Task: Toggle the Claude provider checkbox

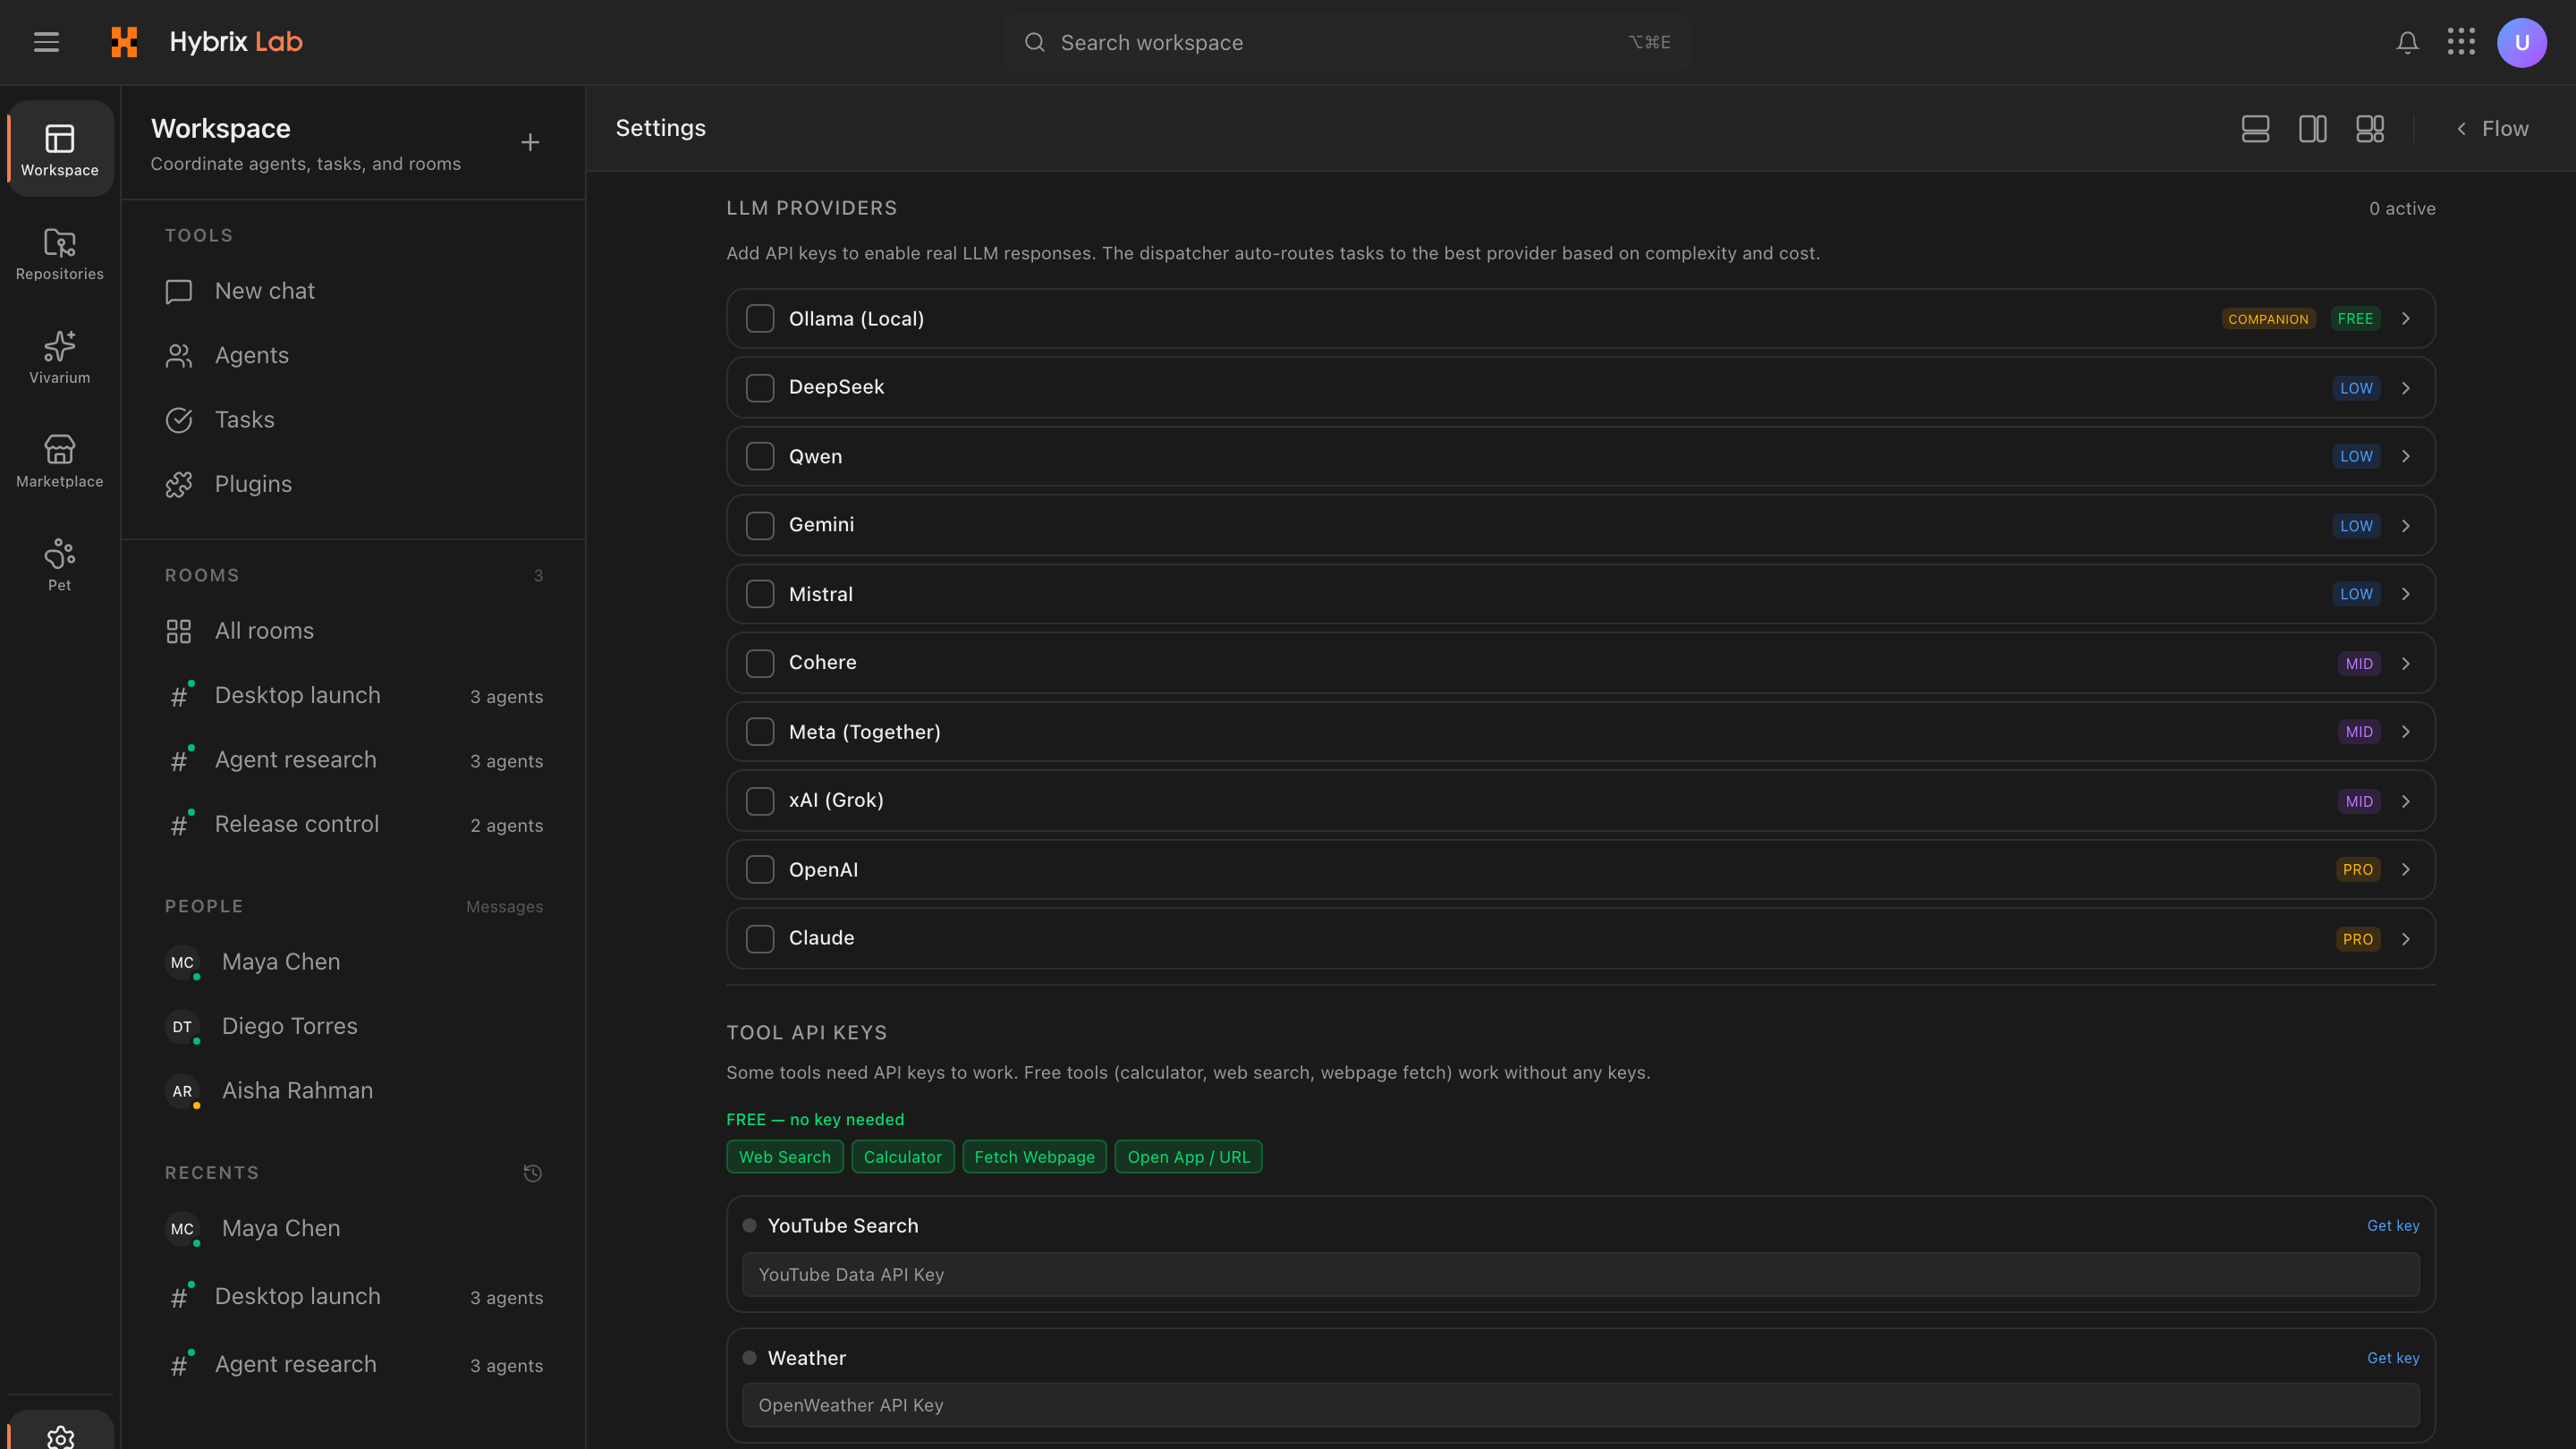Action: coord(760,939)
